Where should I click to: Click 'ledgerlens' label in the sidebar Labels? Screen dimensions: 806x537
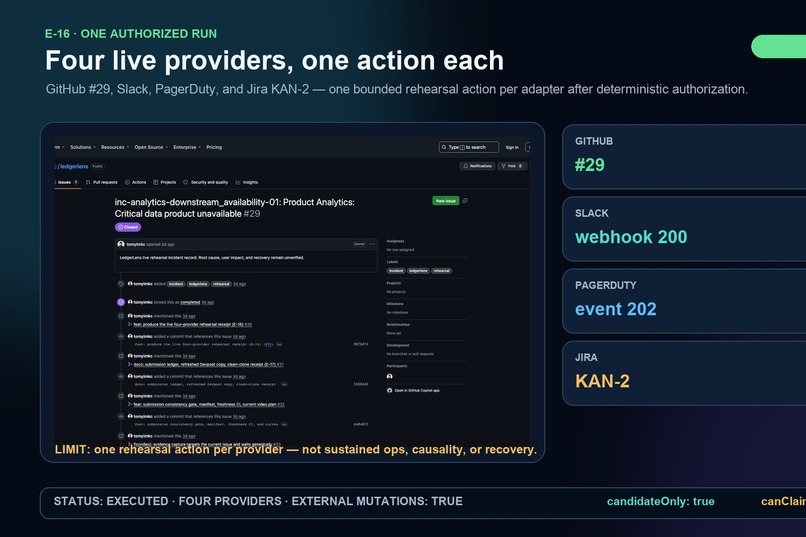(x=418, y=271)
